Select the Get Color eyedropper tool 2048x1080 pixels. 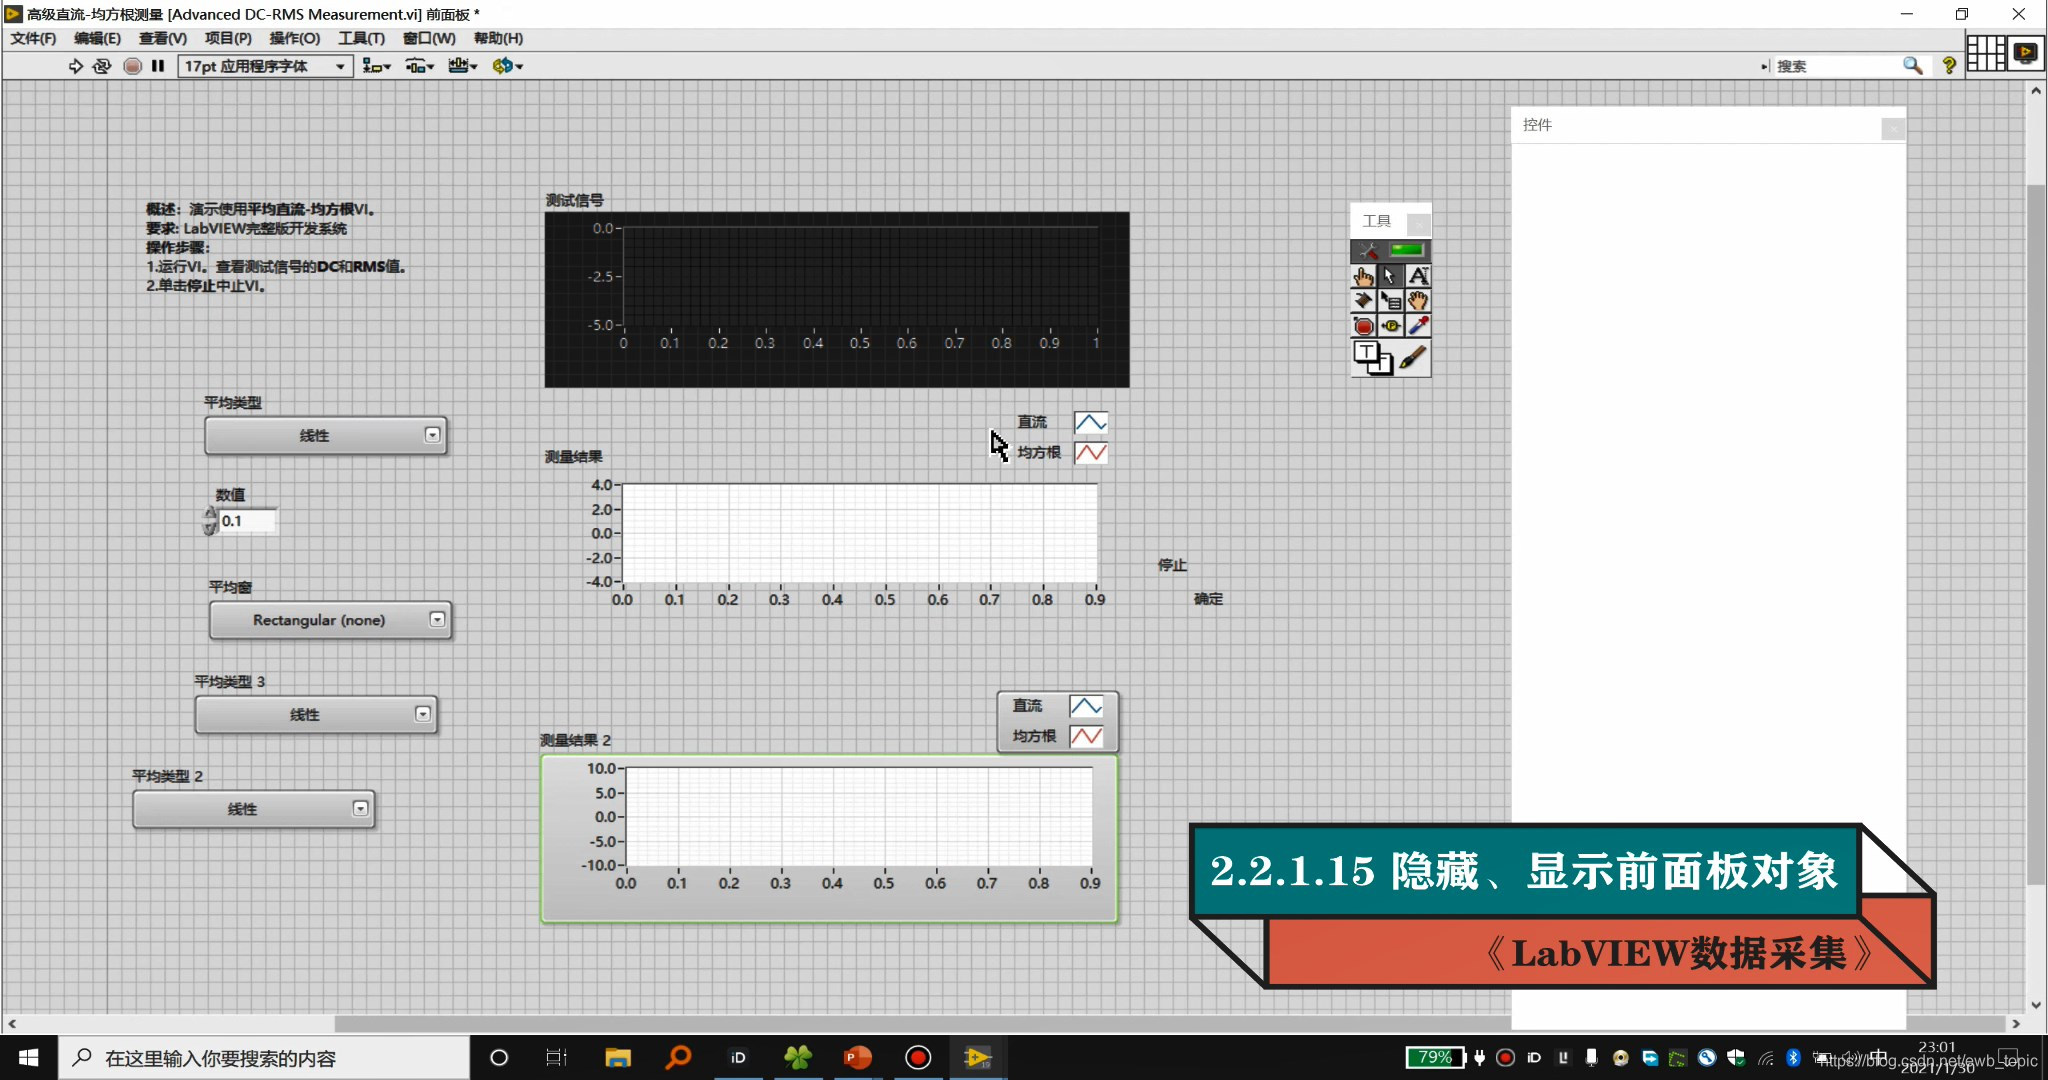(1418, 326)
